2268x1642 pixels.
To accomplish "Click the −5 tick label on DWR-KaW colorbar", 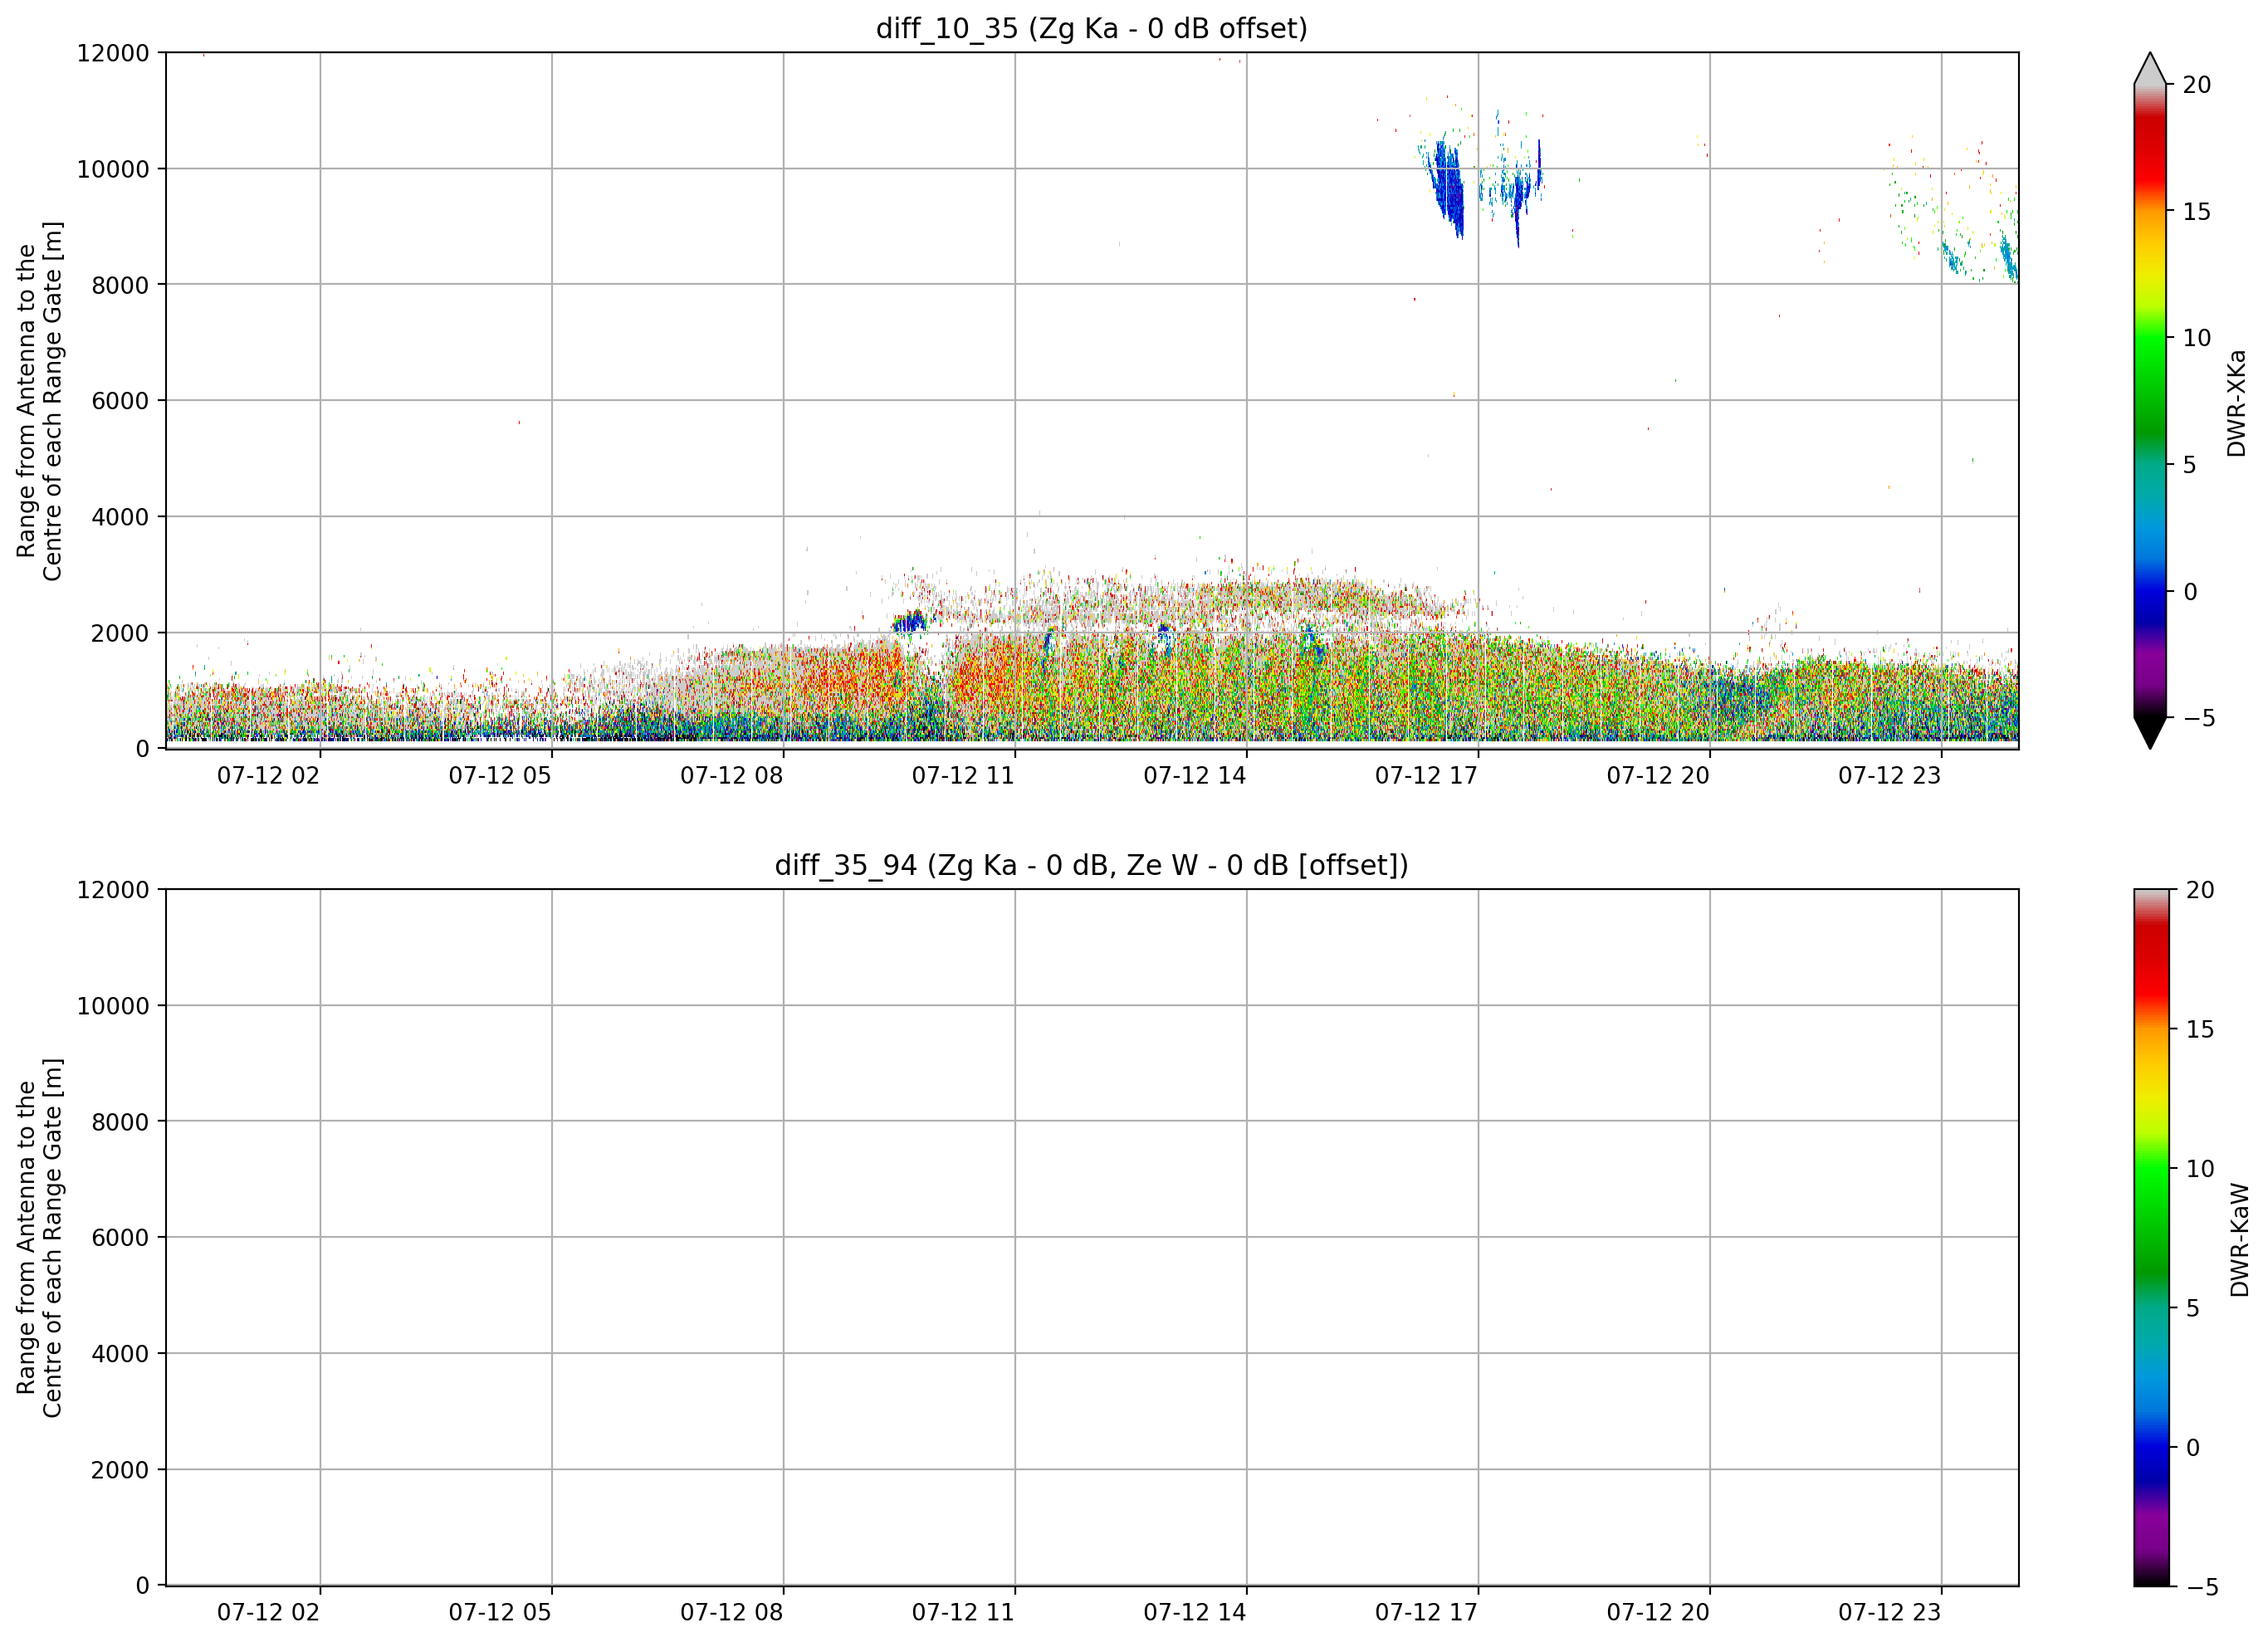I will click(x=2202, y=1587).
